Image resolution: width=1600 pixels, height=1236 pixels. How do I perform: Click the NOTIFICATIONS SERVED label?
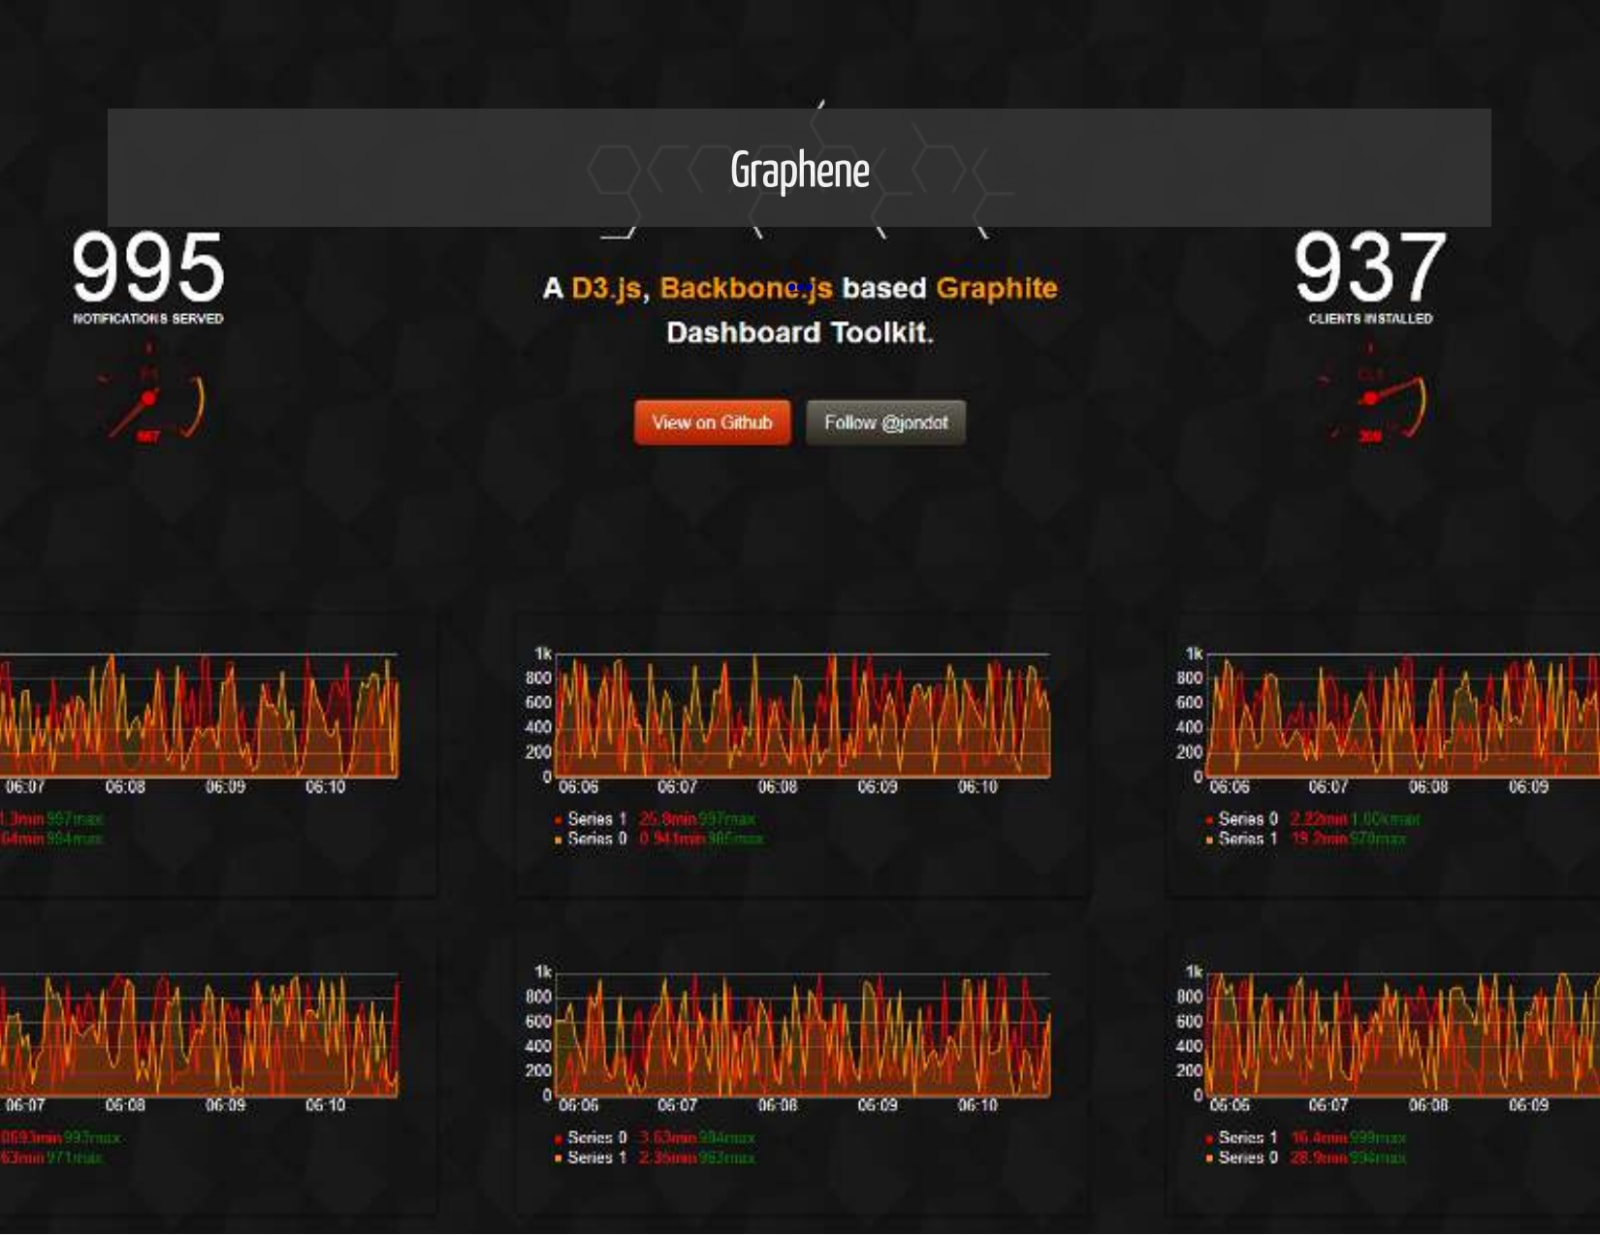tap(148, 318)
